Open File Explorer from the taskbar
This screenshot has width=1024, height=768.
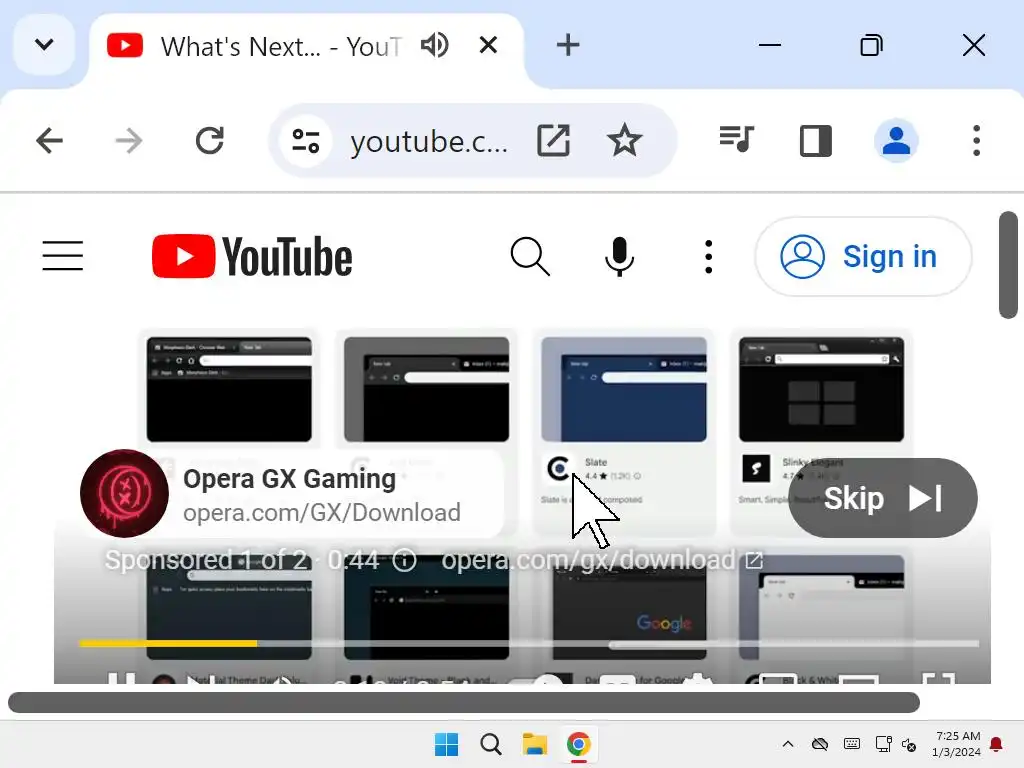(x=535, y=744)
